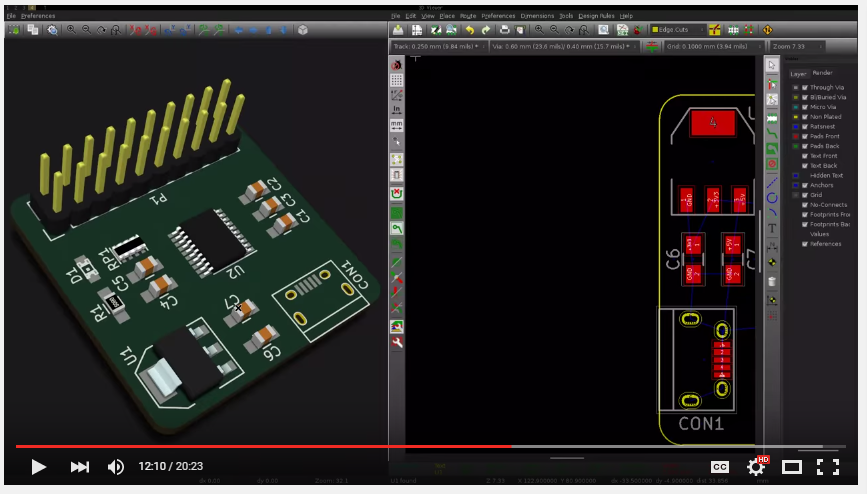The height and width of the screenshot is (494, 867).
Task: Select the add text tool
Action: tap(772, 229)
